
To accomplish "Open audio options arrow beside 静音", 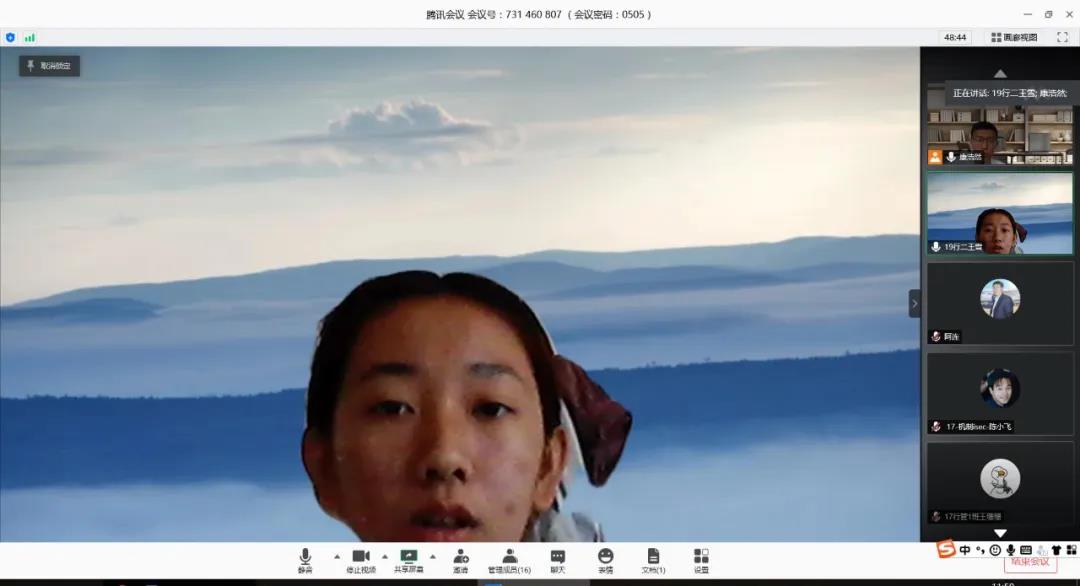I will pyautogui.click(x=337, y=556).
